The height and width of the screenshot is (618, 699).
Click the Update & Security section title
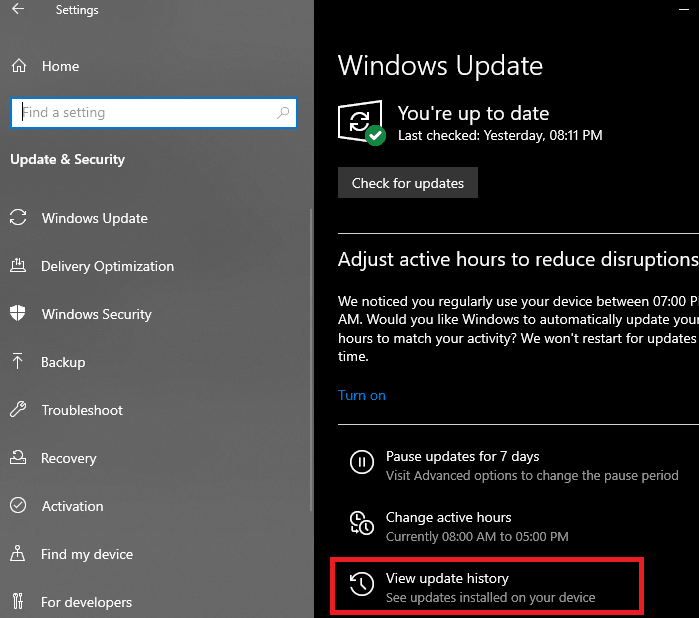68,160
